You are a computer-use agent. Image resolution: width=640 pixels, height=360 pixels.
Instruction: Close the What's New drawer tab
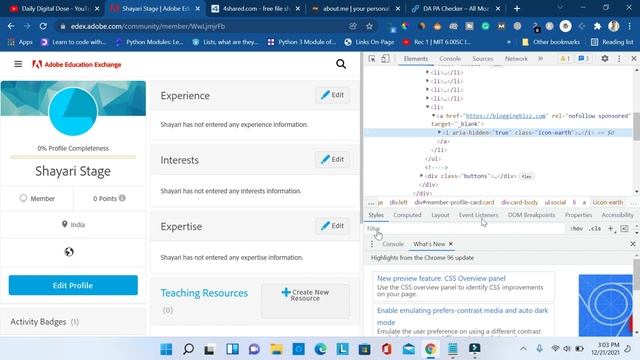(451, 244)
